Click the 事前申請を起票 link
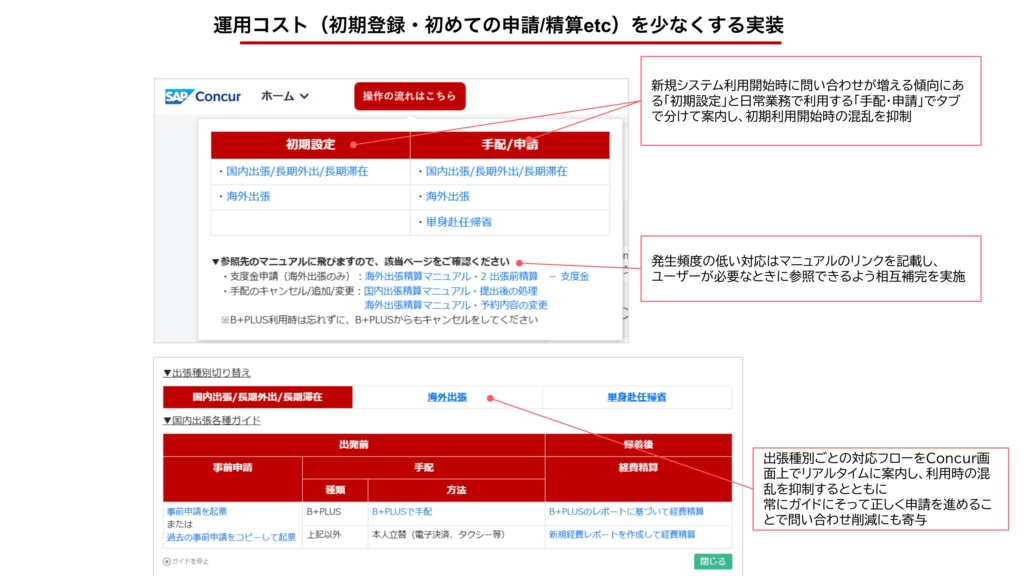The height and width of the screenshot is (576, 1024). tap(197, 511)
